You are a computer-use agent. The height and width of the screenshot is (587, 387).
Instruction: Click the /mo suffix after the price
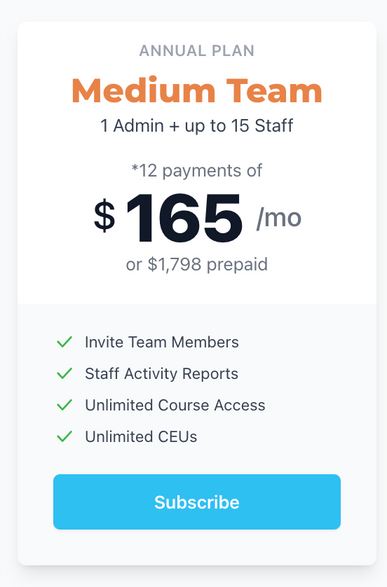coord(279,218)
